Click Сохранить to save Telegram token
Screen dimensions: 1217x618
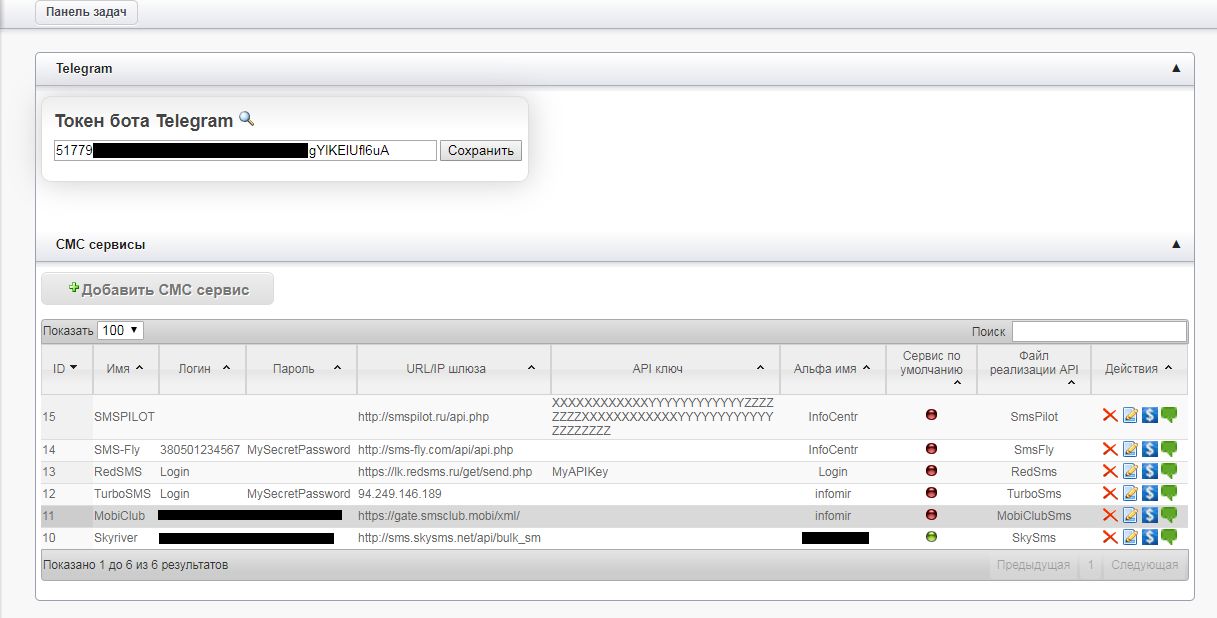coord(480,151)
